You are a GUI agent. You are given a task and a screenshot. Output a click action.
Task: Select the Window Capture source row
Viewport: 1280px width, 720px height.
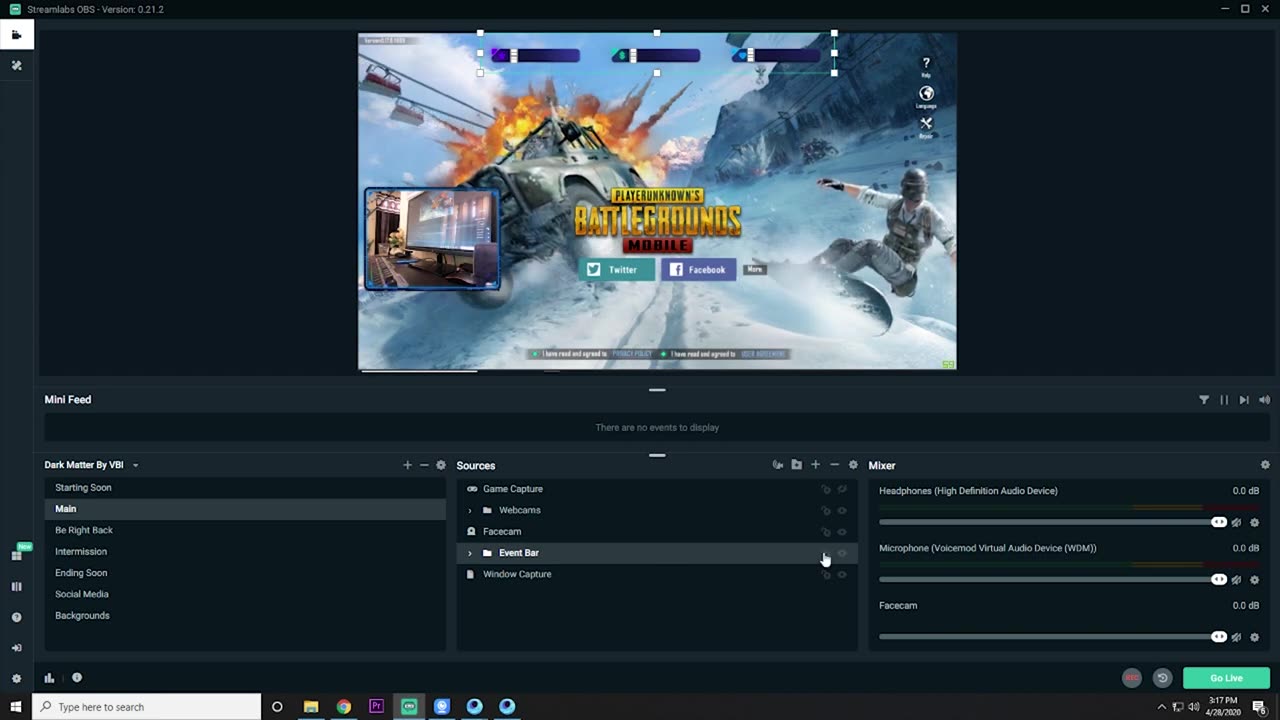tap(657, 574)
